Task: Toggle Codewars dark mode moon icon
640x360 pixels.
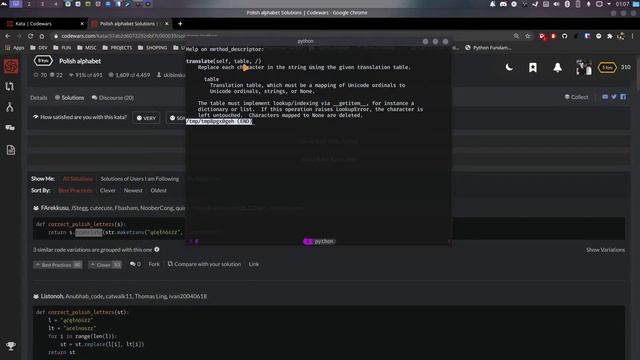Action: 509,67
